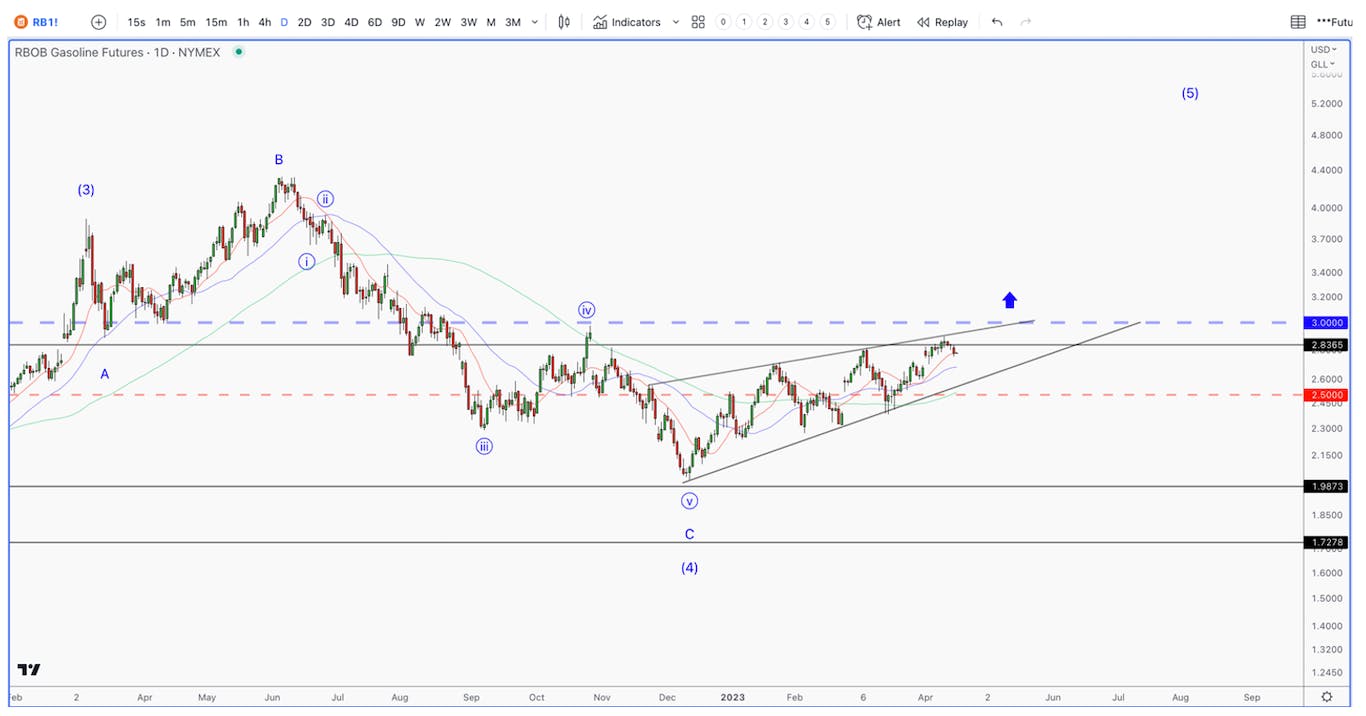
Task: Open the candlestick chart type selector
Action: point(565,22)
